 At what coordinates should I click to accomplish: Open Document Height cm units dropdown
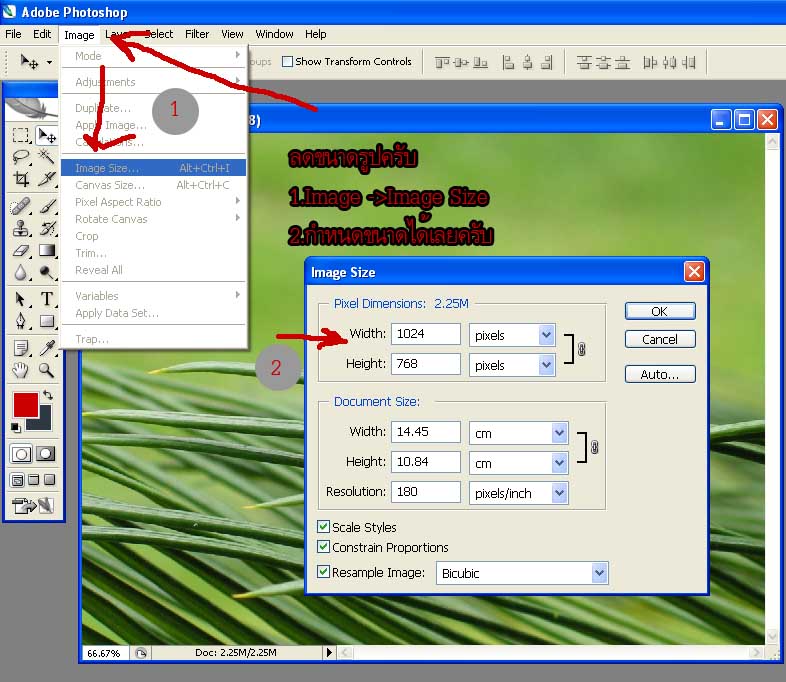coord(559,463)
